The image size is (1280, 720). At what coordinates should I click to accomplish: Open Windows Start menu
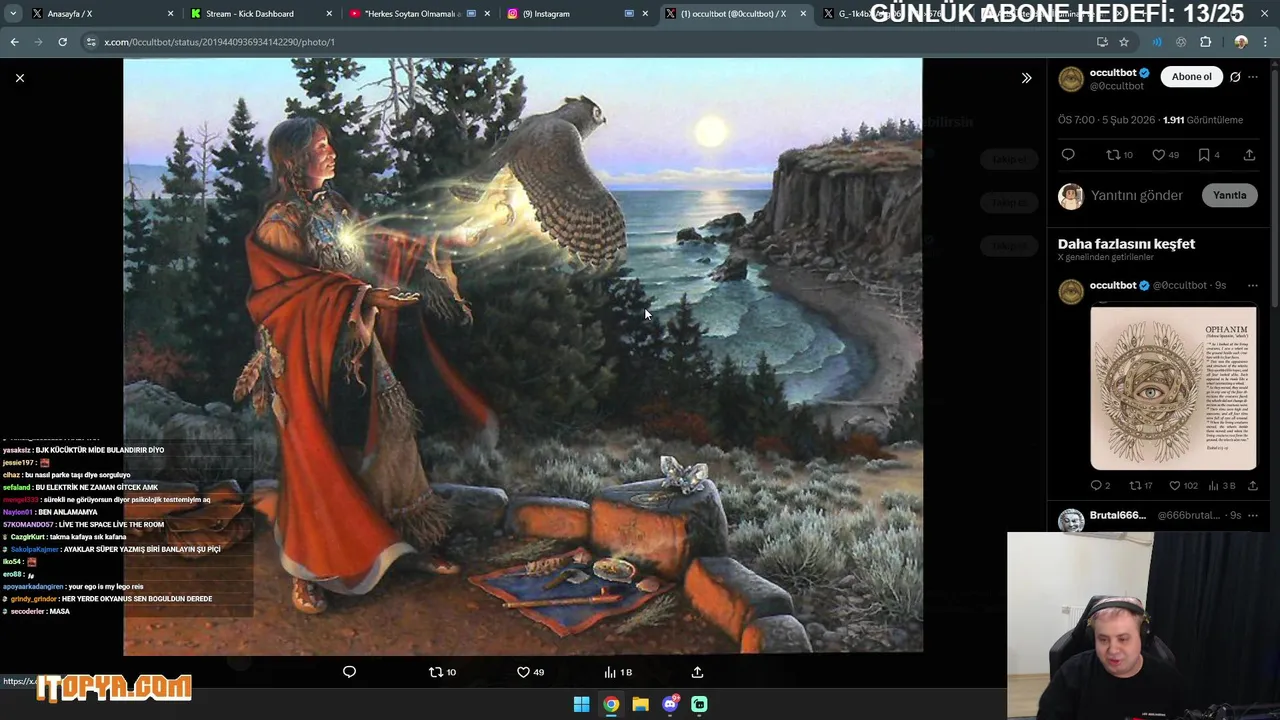pyautogui.click(x=581, y=704)
